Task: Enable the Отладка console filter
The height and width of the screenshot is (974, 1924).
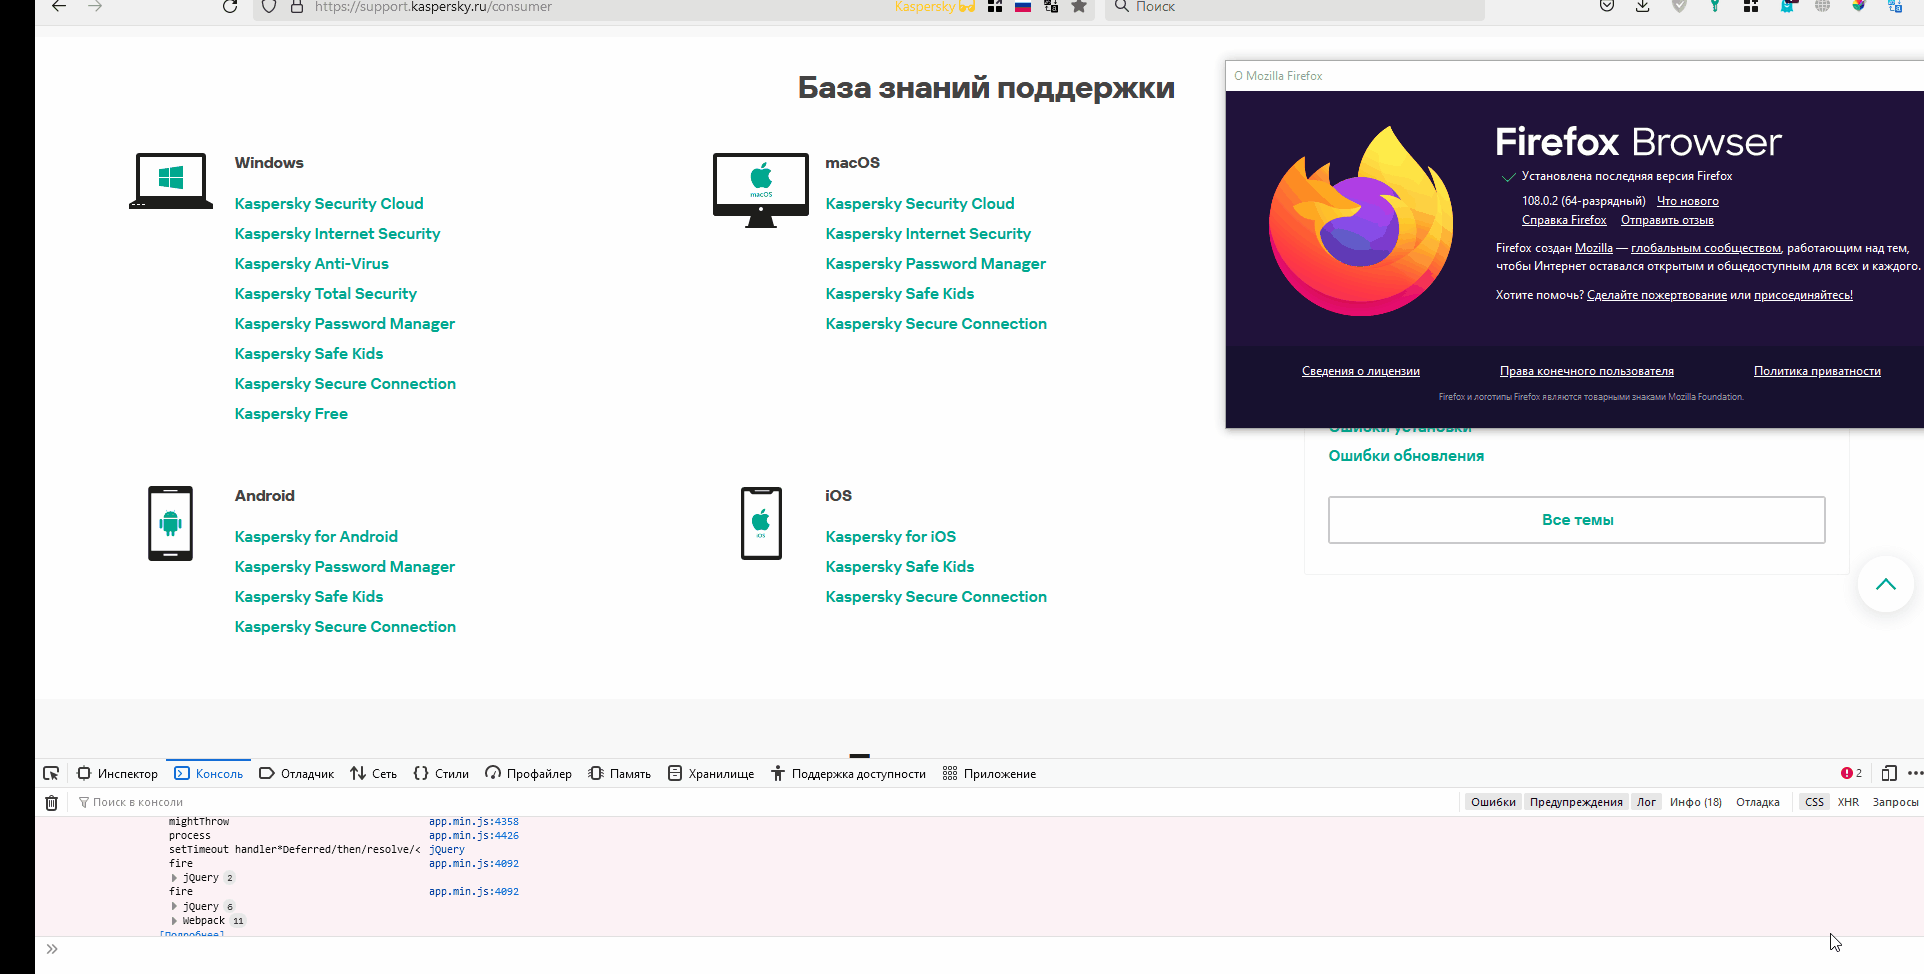Action: tap(1758, 802)
